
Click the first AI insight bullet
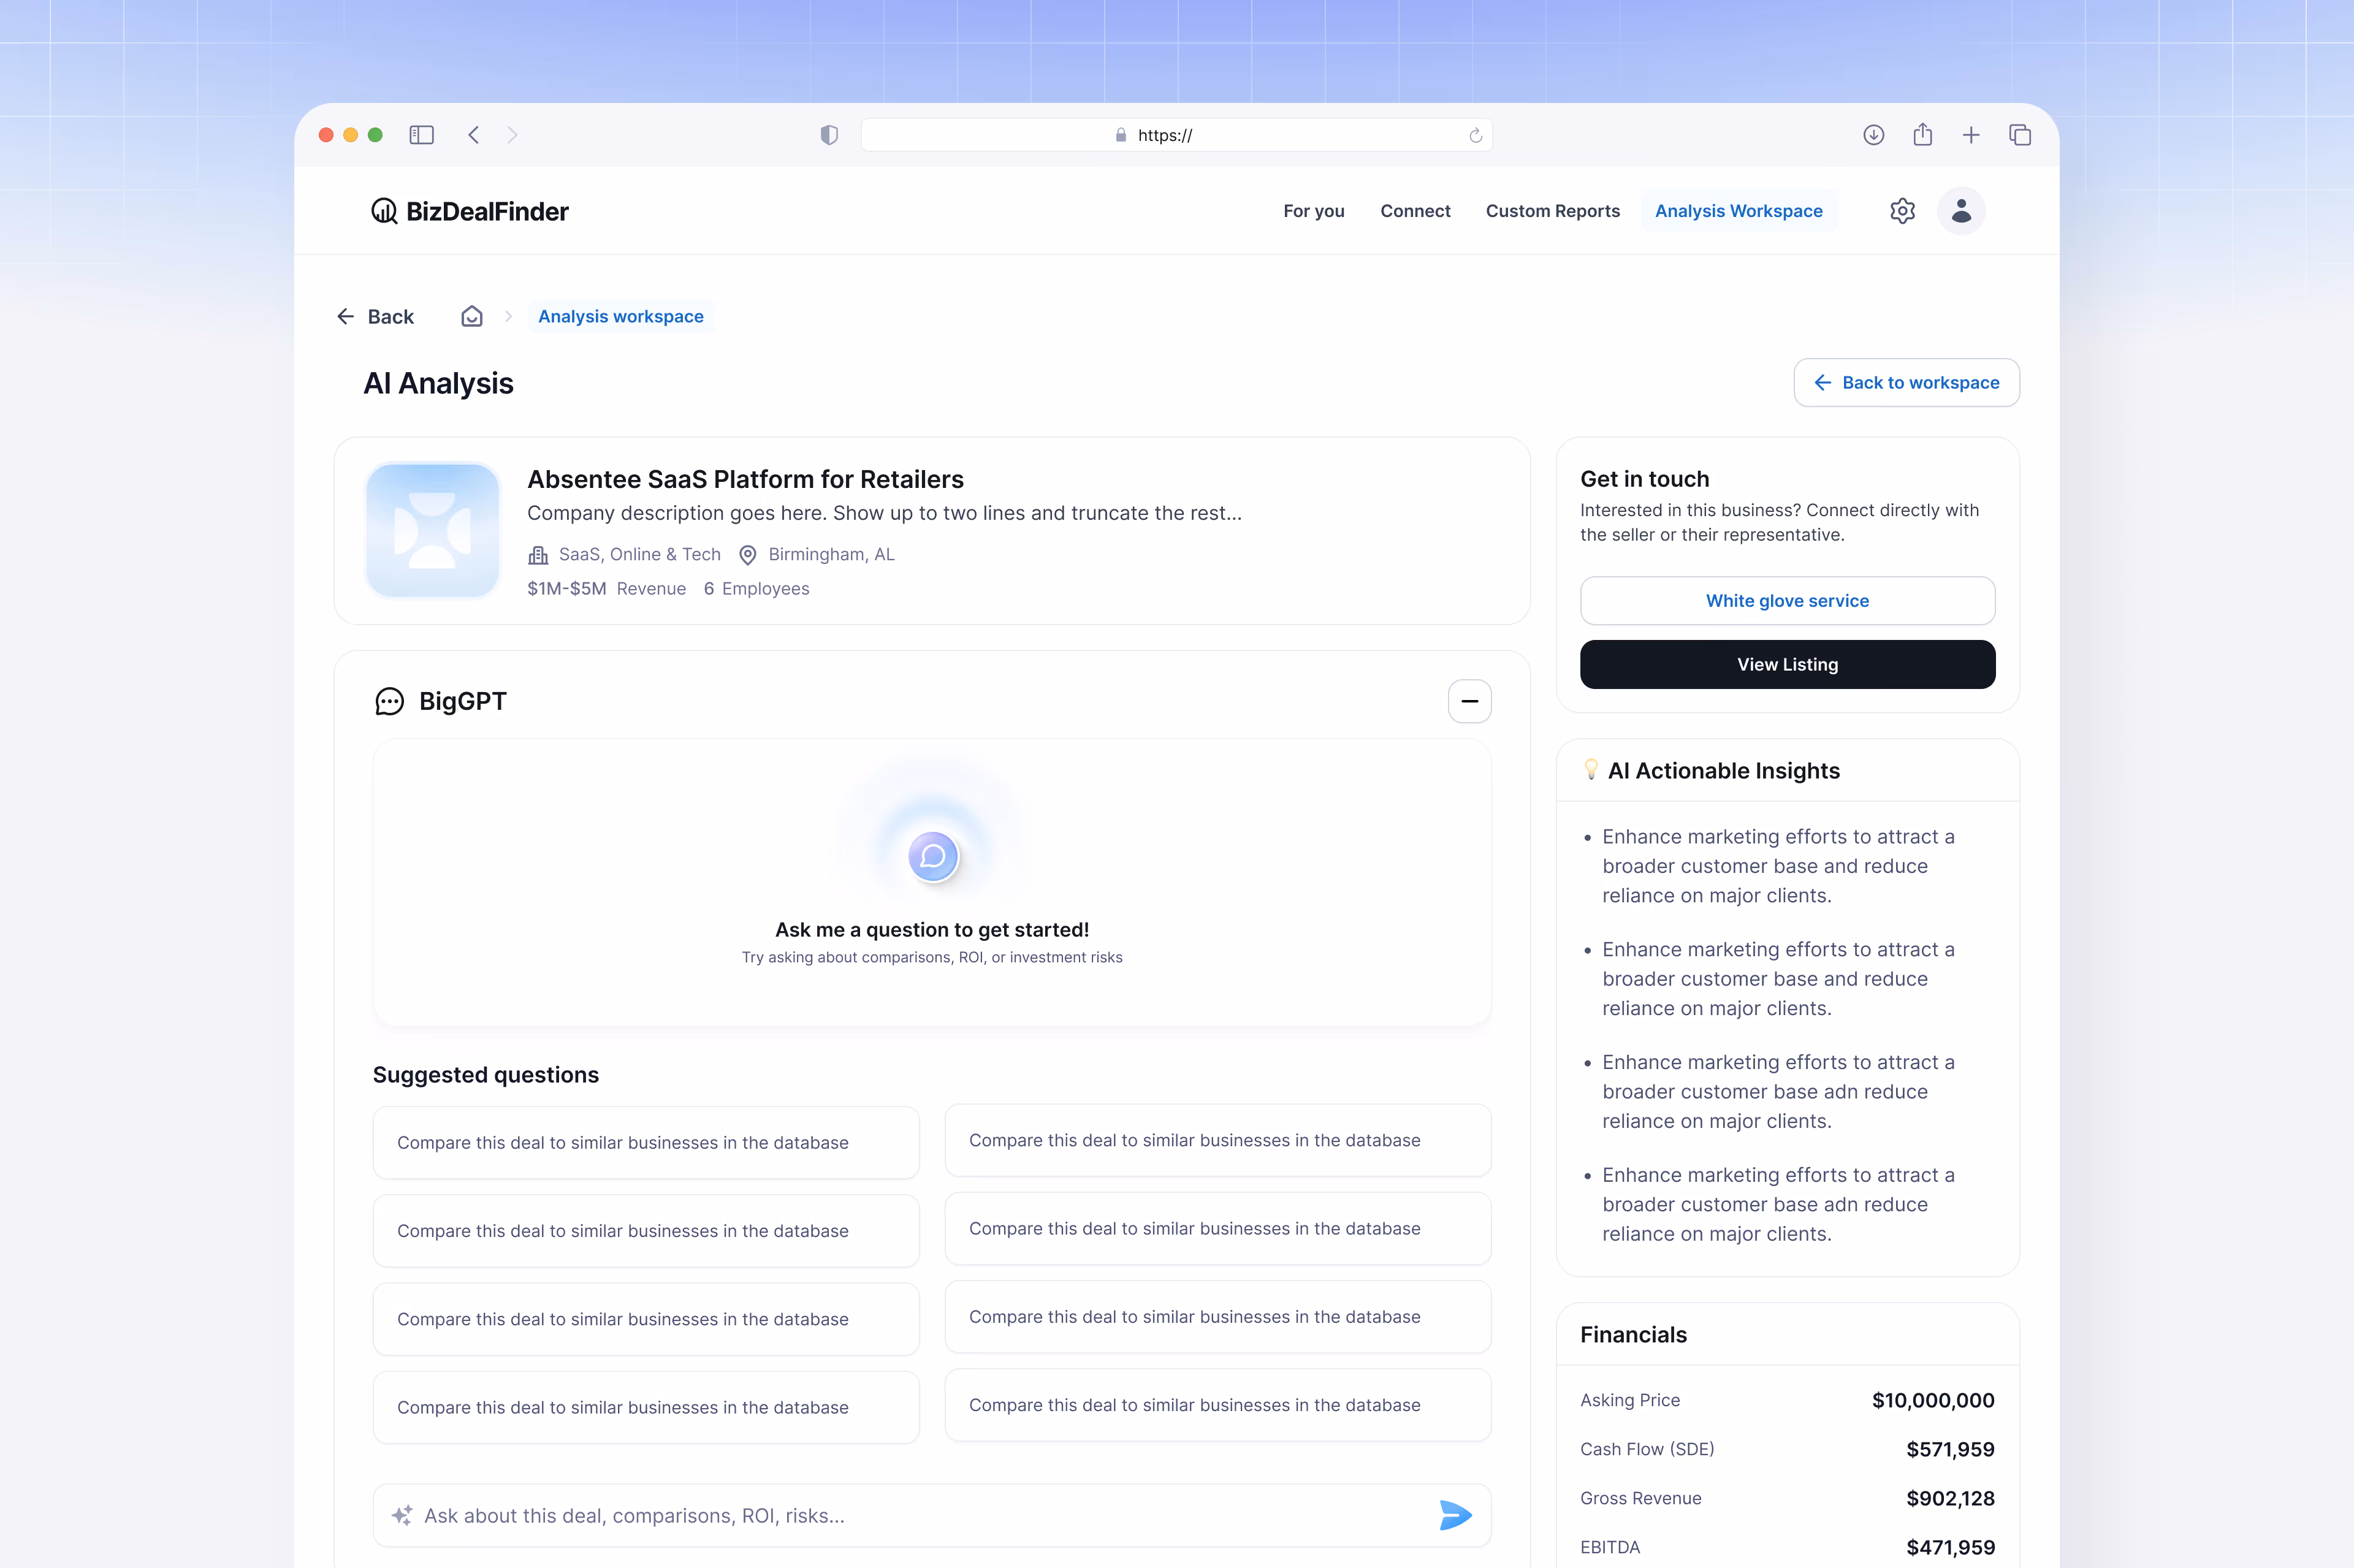click(1778, 865)
